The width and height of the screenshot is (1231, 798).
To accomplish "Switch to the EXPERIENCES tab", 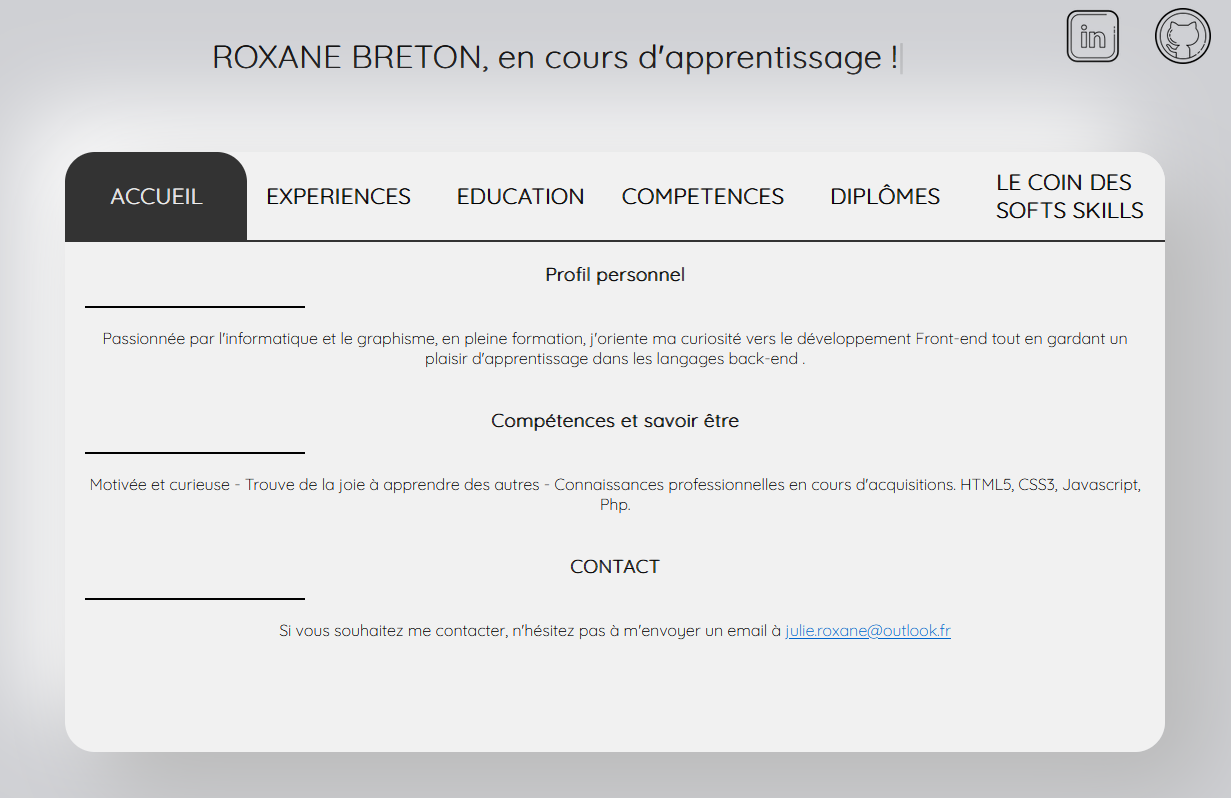I will click(338, 196).
